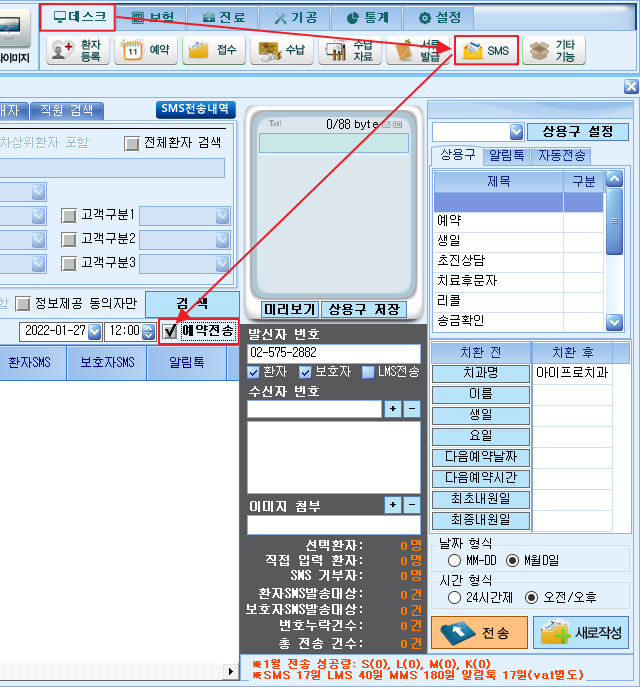This screenshot has width=640, height=687.
Task: Select the 송금확인 template row
Action: pyautogui.click(x=519, y=321)
